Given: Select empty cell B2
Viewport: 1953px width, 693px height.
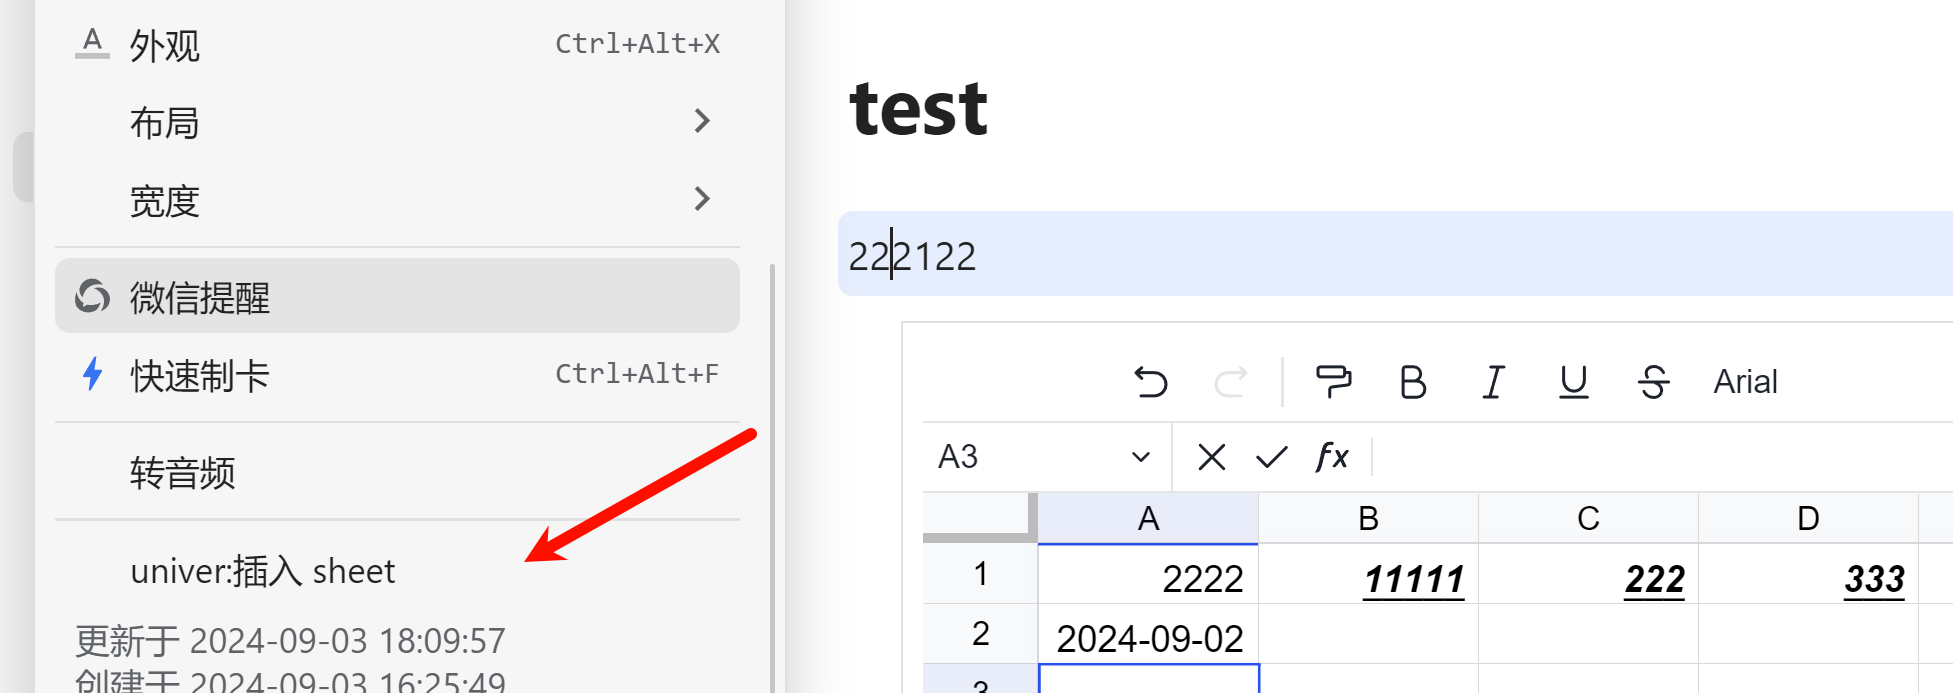Looking at the screenshot, I should click(1368, 634).
